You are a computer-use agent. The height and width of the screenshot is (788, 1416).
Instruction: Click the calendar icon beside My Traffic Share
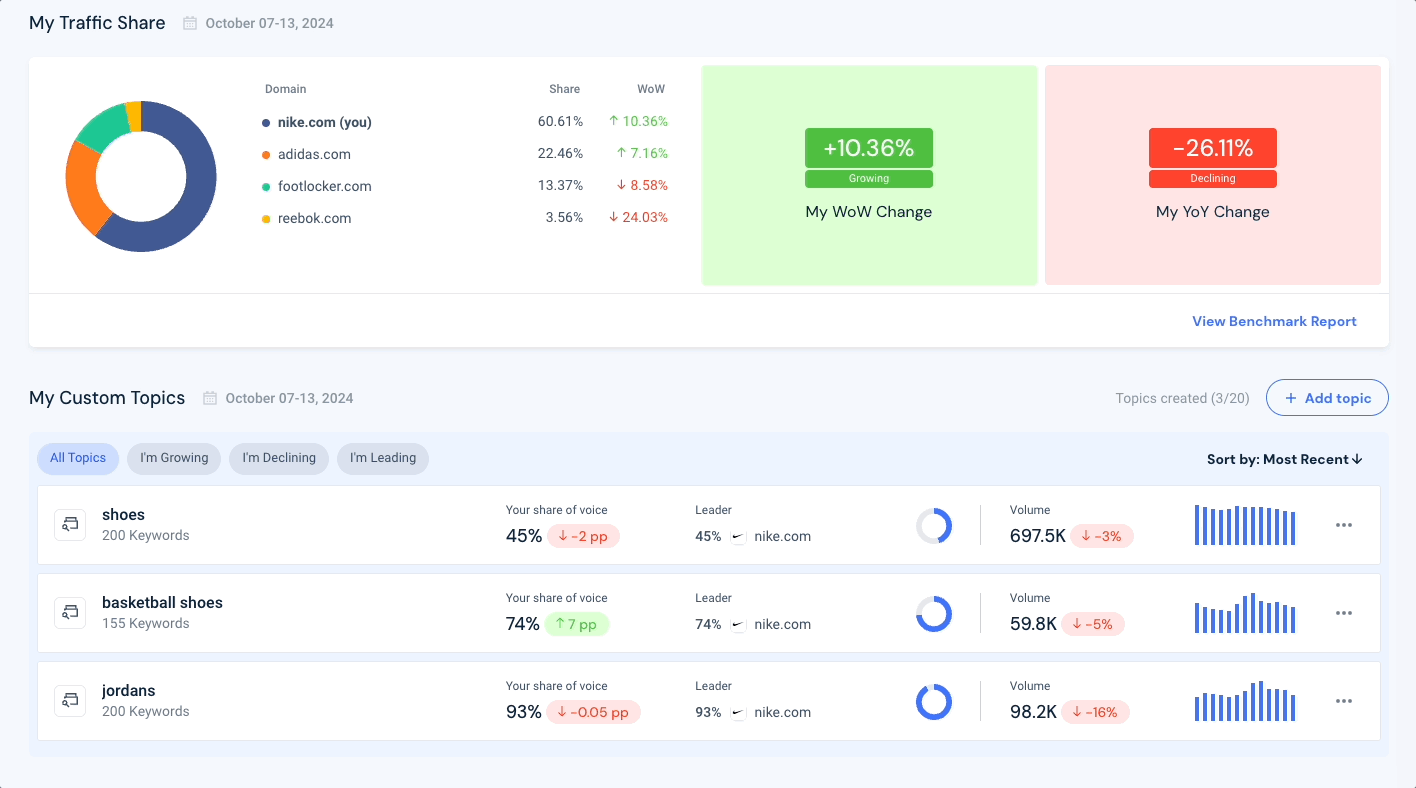point(190,23)
